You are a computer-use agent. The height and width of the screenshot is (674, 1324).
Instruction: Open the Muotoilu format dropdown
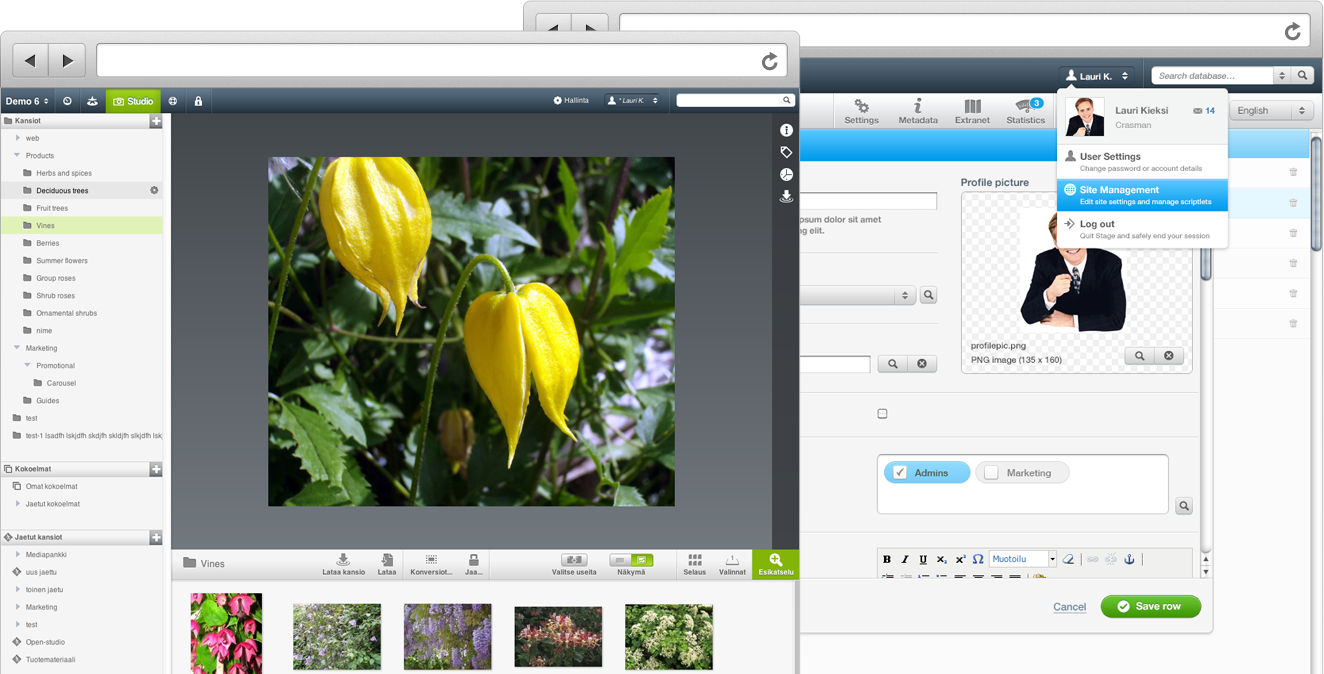(x=1023, y=559)
